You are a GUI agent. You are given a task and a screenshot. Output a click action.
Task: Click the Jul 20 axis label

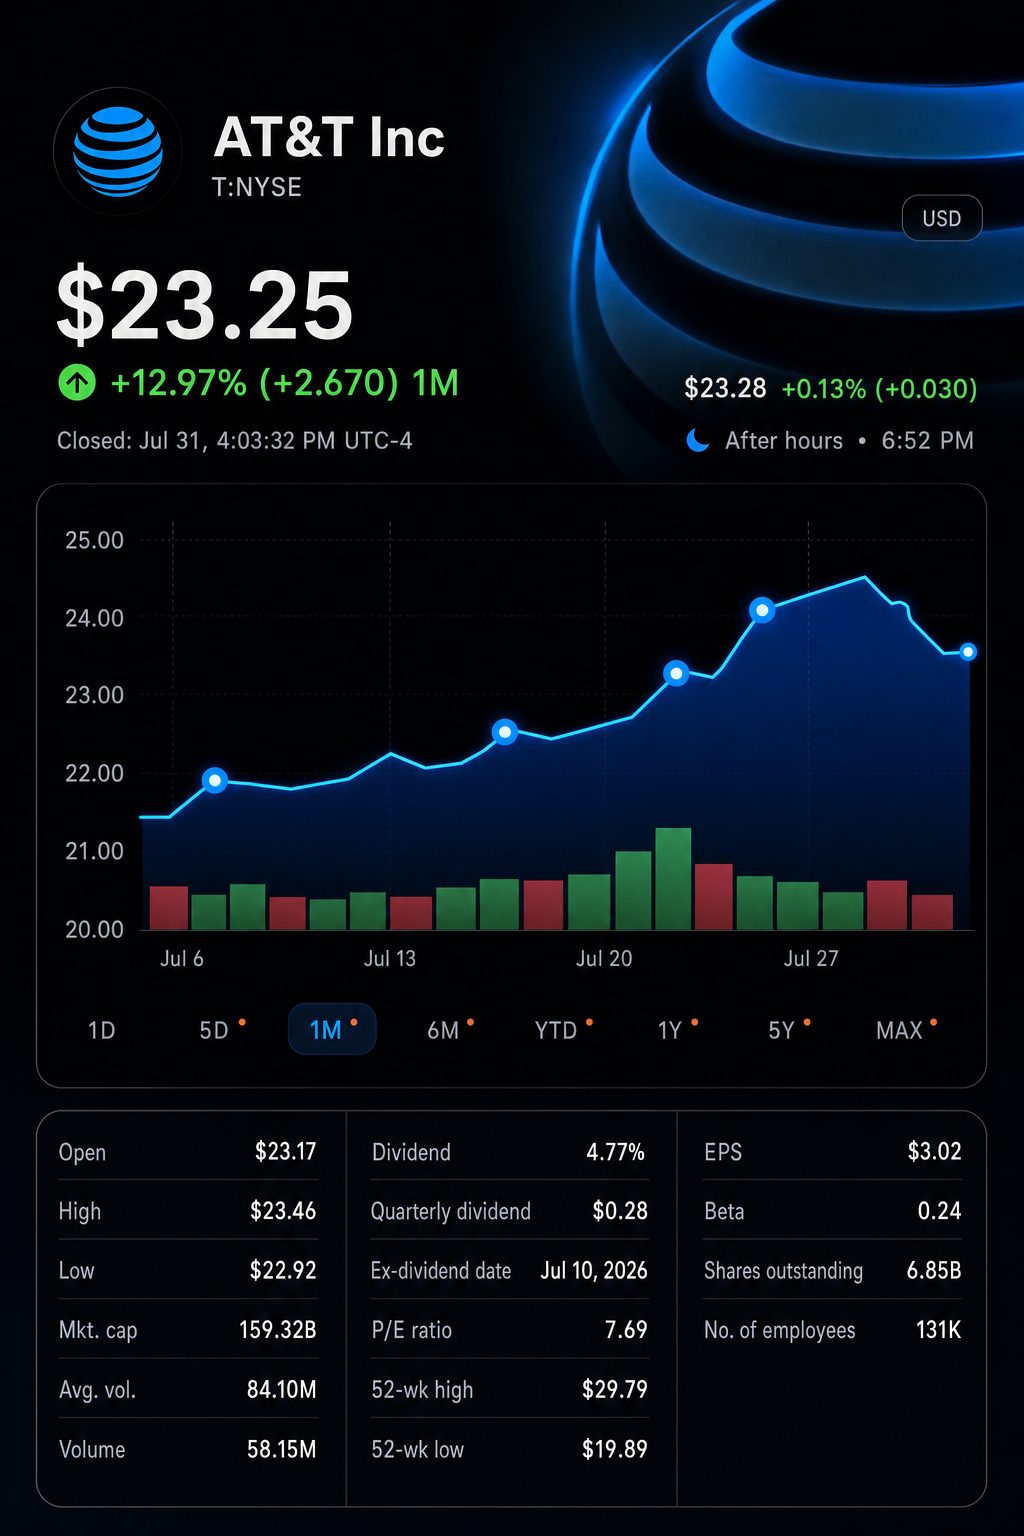point(604,958)
